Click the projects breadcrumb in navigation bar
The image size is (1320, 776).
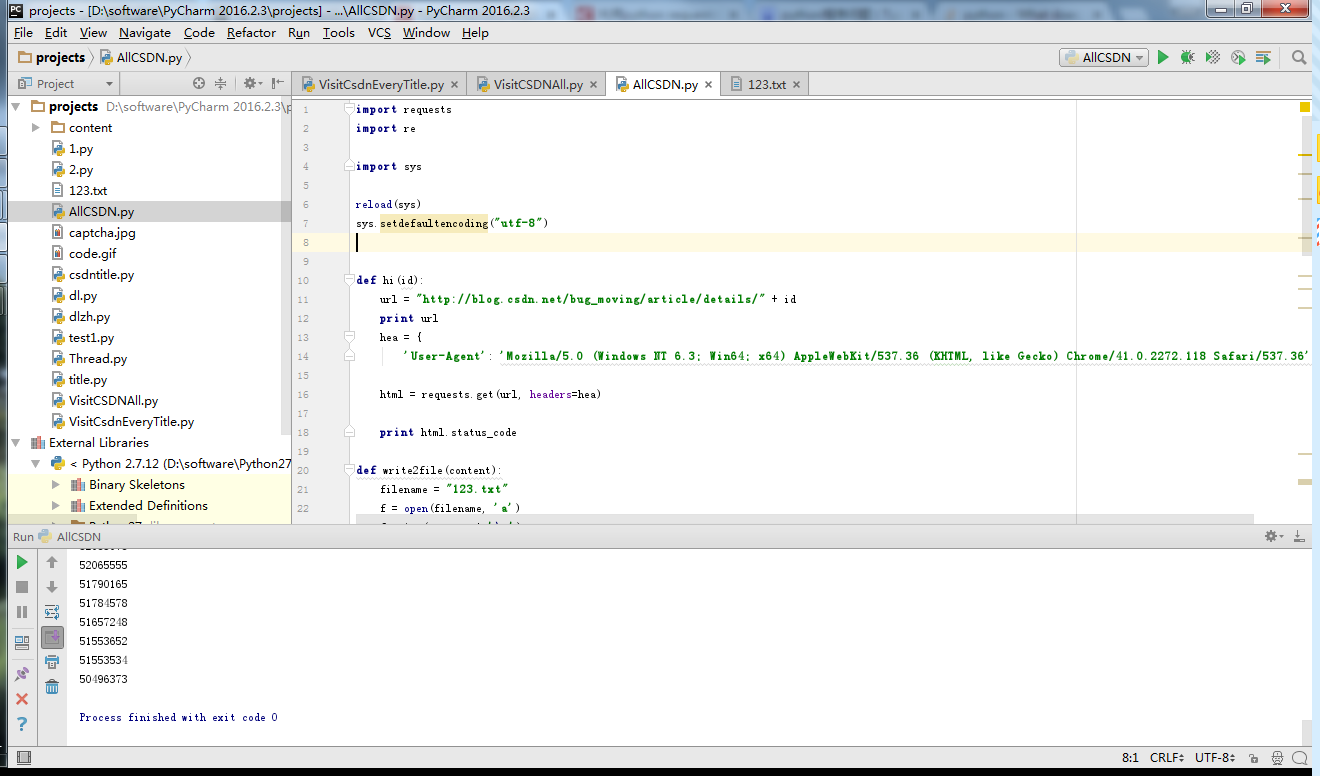[51, 58]
